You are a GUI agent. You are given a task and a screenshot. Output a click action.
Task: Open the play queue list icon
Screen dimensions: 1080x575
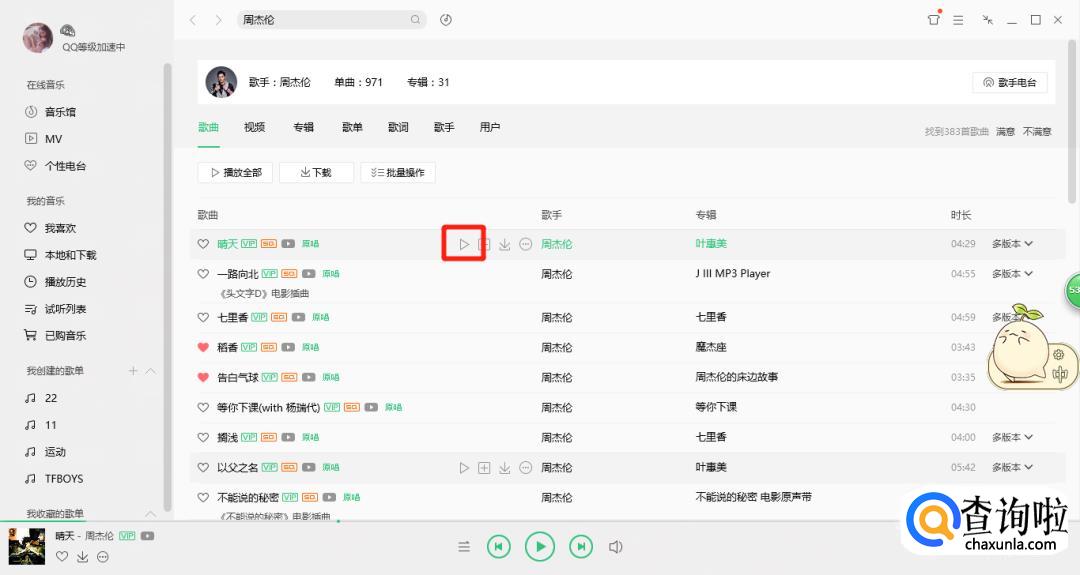[x=464, y=547]
